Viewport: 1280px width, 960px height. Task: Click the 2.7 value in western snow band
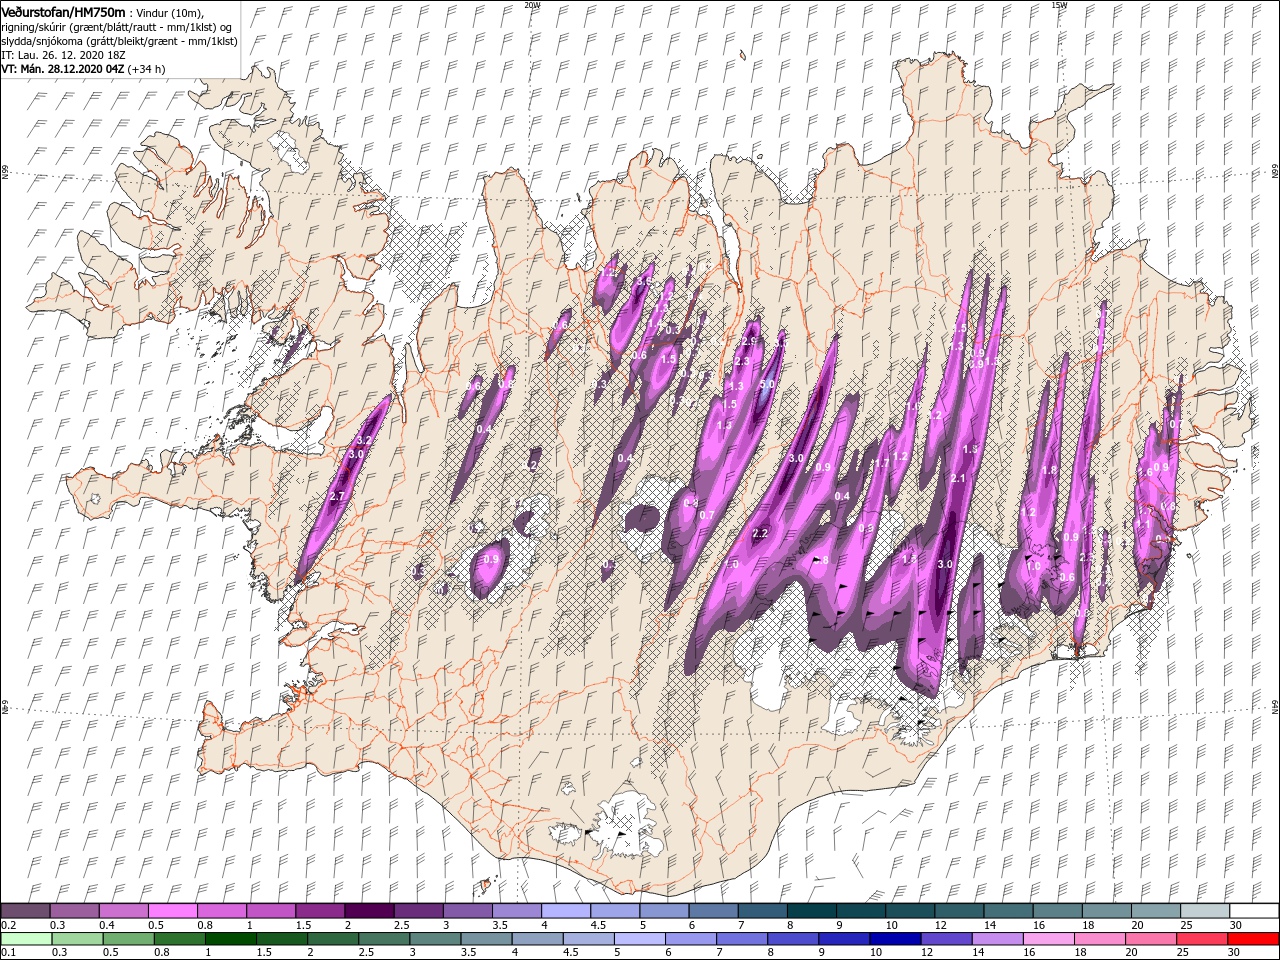[337, 496]
